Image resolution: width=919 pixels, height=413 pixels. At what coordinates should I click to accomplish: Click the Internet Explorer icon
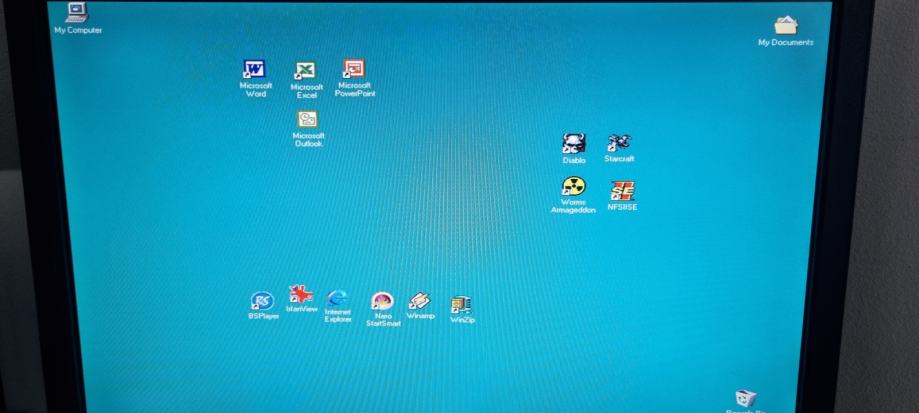click(337, 298)
